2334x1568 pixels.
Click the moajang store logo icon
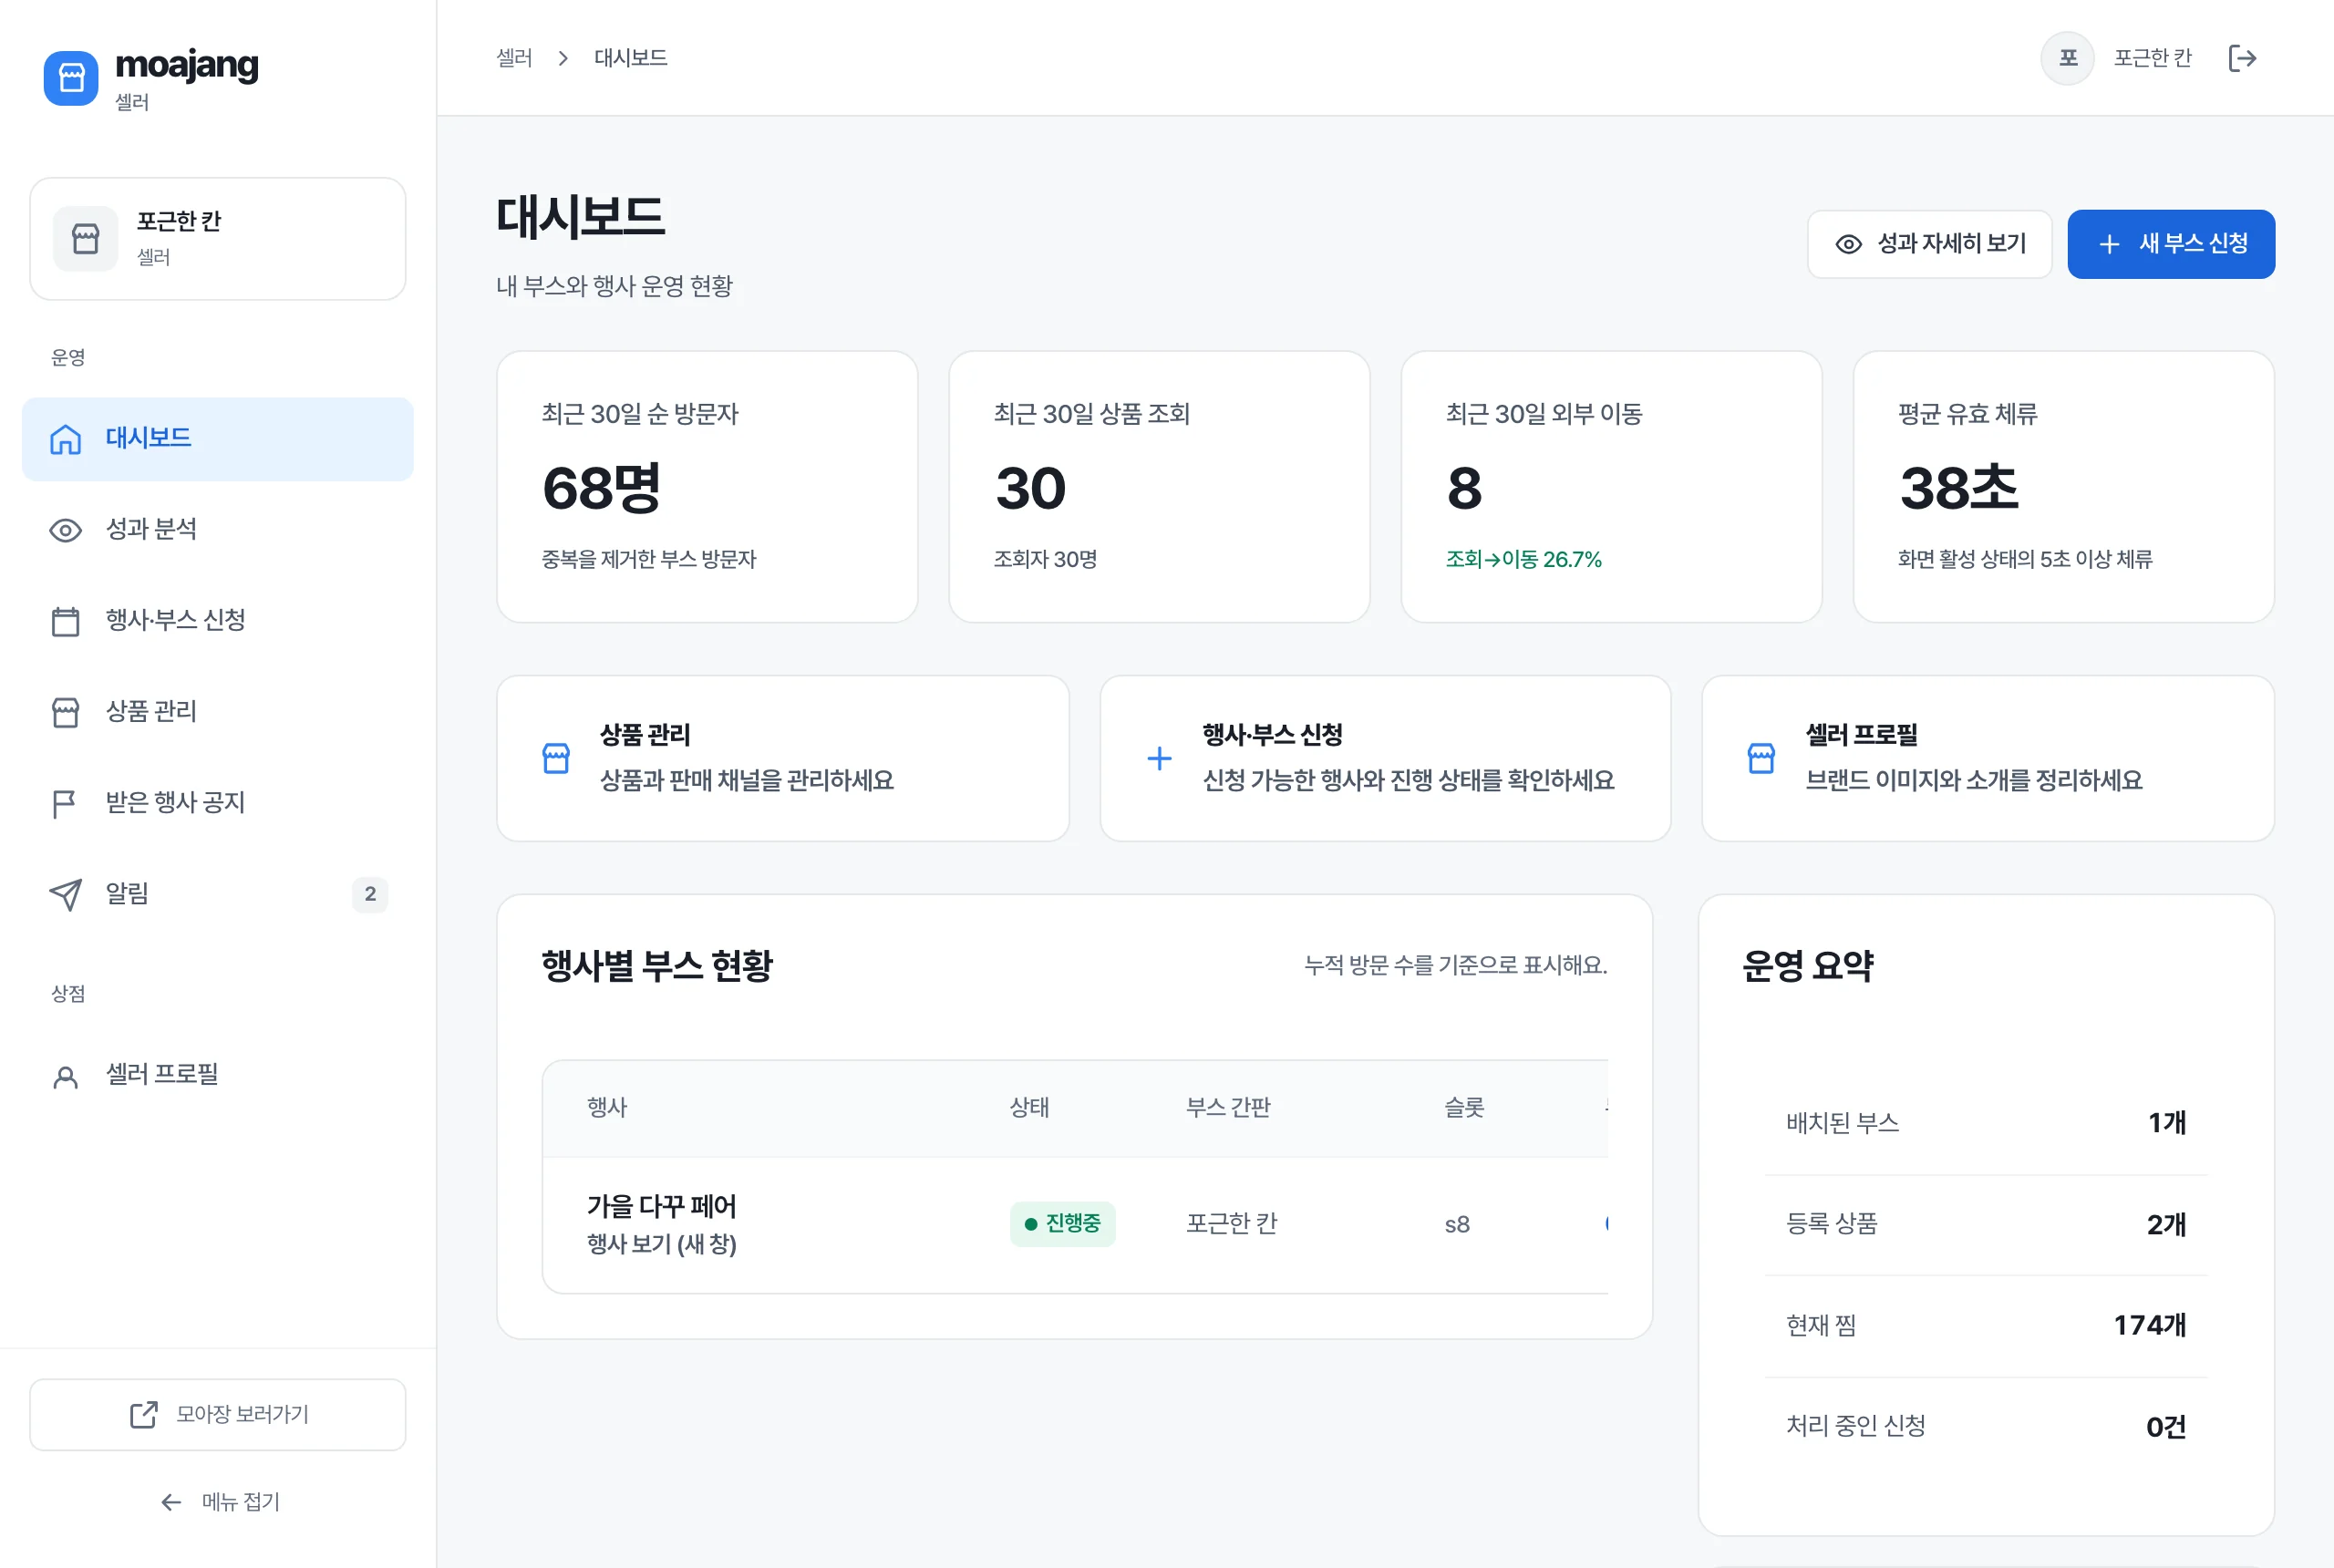tap(71, 78)
